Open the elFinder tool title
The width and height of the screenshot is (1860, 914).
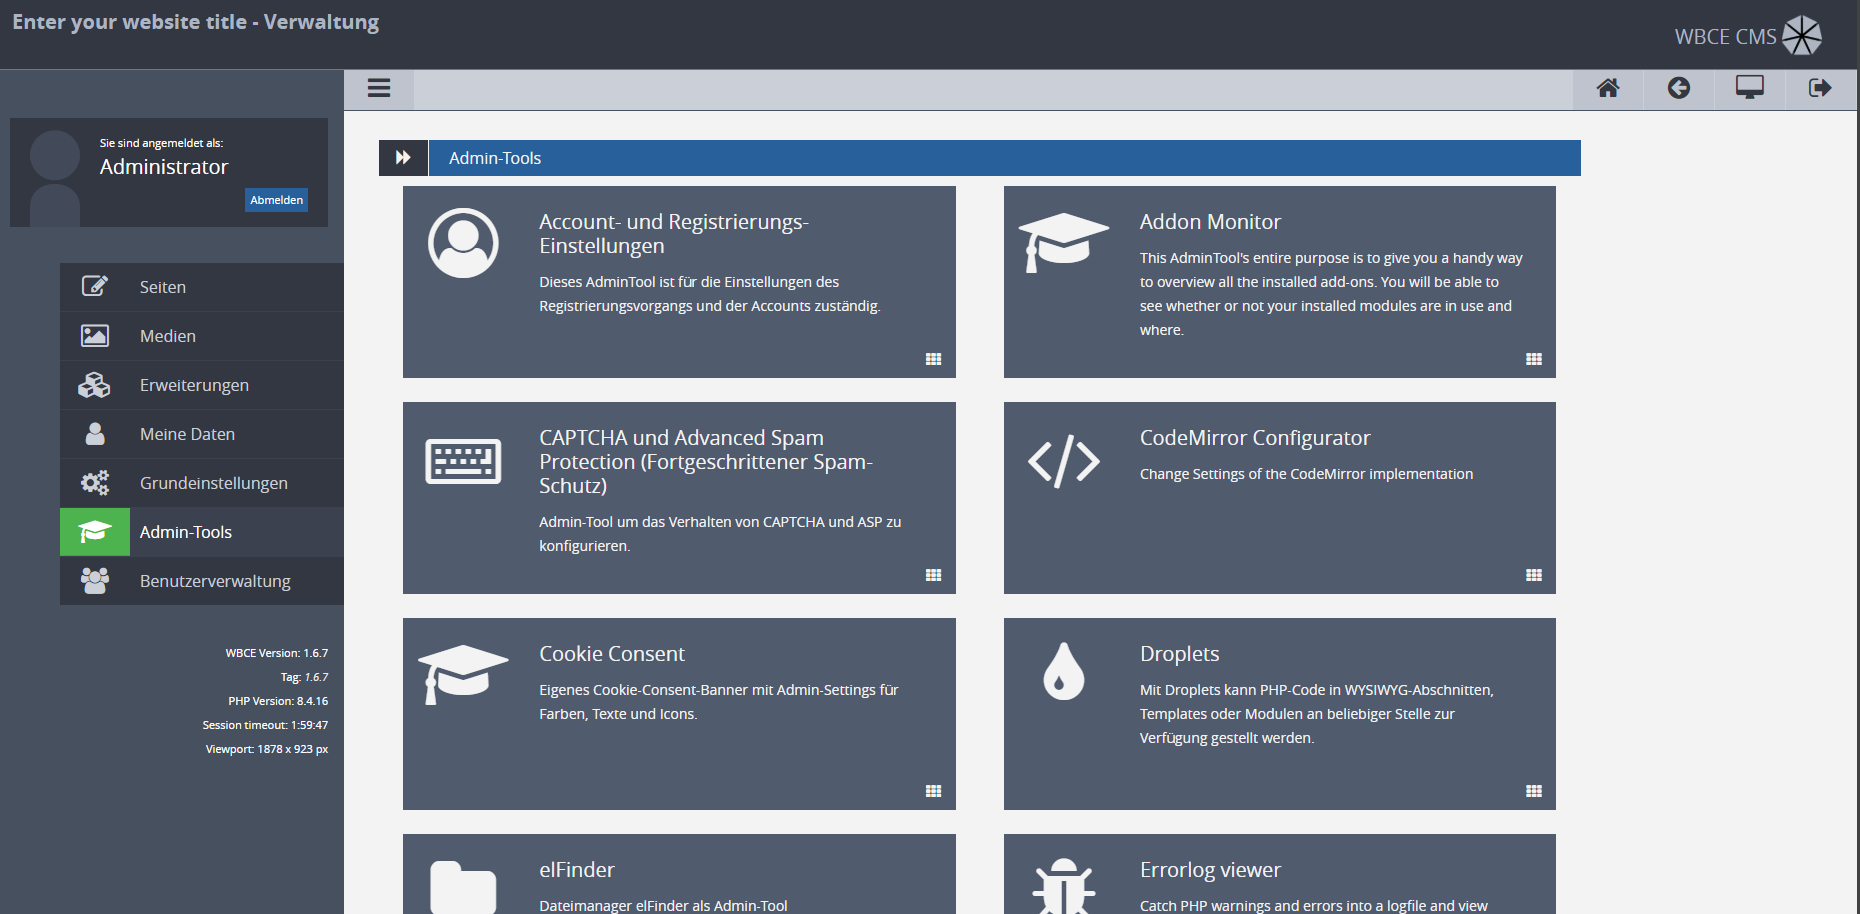[x=577, y=870]
